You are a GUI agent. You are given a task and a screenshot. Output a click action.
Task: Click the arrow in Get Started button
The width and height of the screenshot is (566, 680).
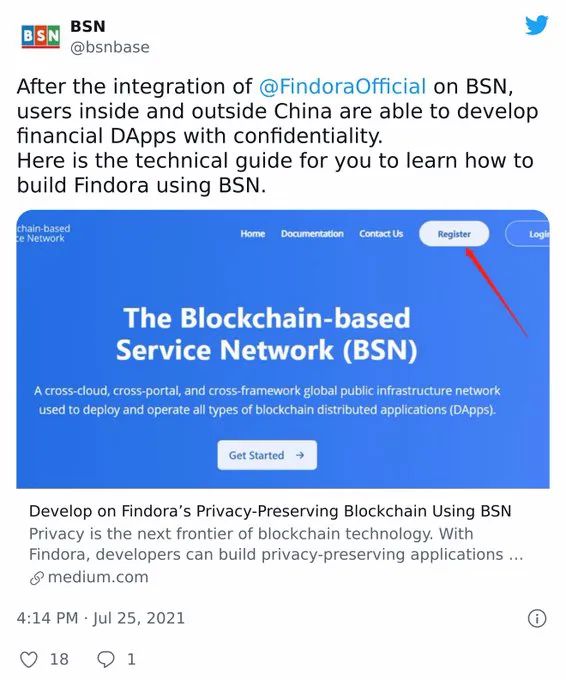(x=300, y=455)
